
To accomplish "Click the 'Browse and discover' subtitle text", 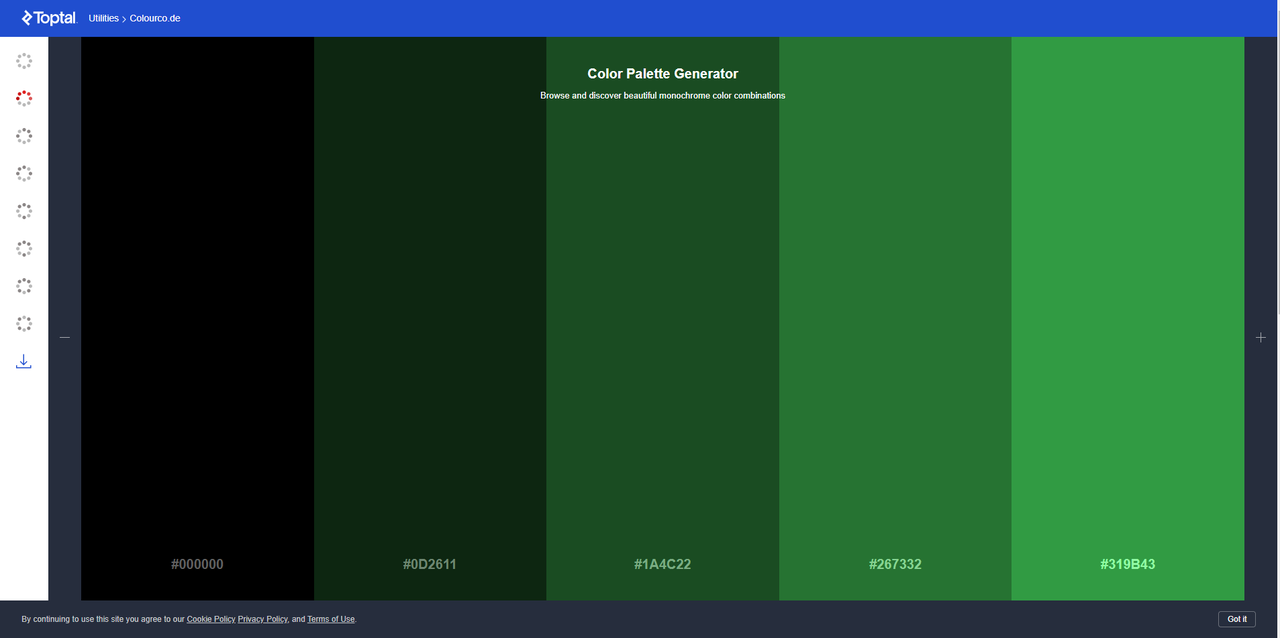I will pyautogui.click(x=663, y=96).
